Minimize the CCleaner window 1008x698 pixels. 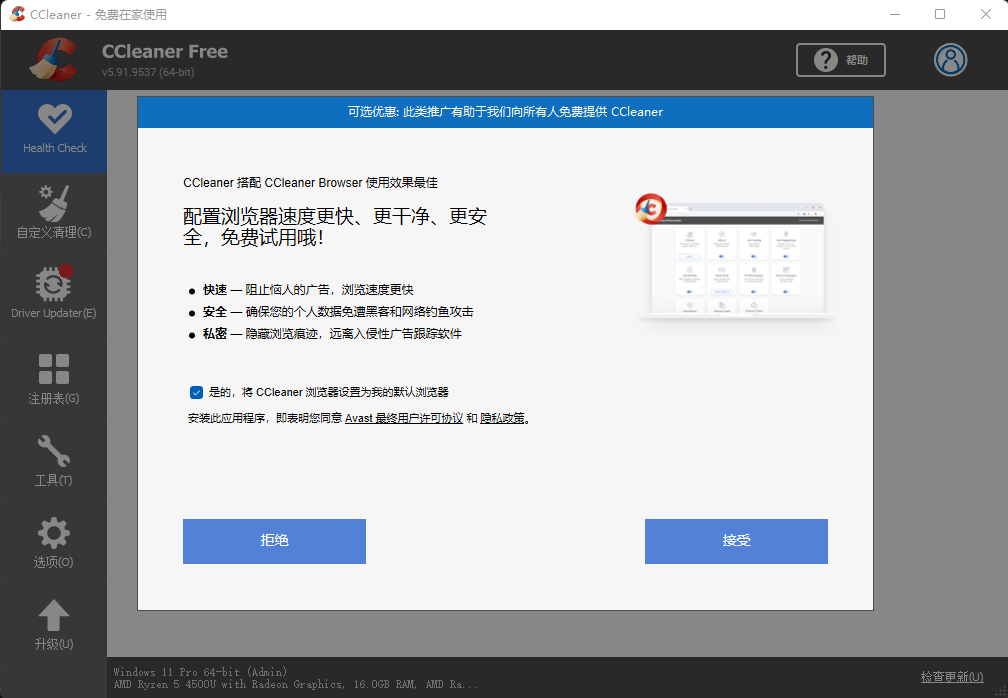(x=895, y=14)
